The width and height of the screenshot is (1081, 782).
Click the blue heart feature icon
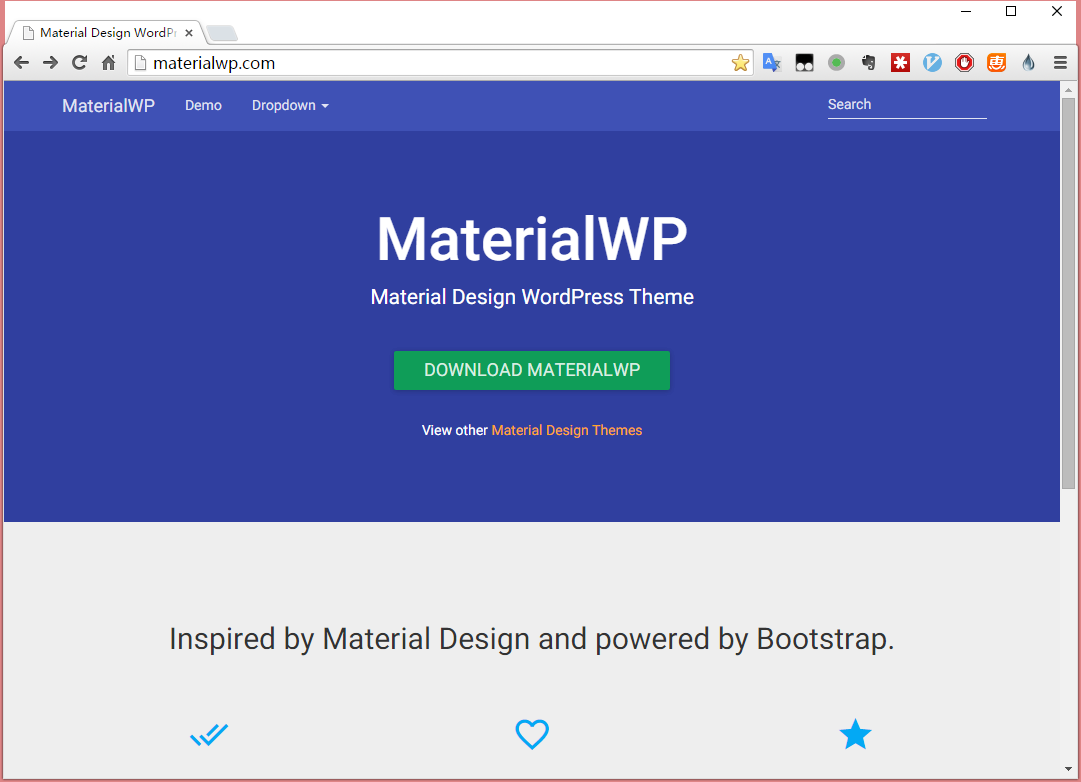(x=532, y=735)
